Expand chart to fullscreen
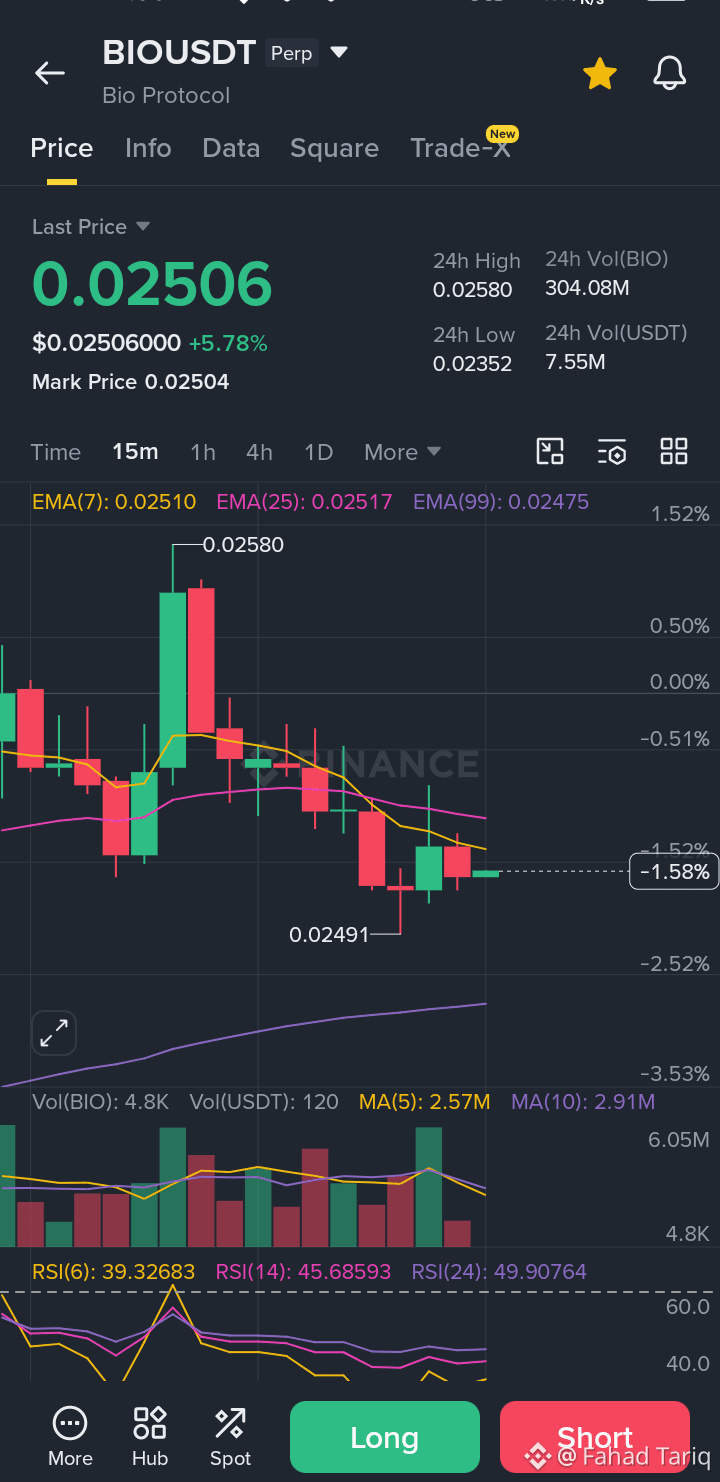 54,1033
